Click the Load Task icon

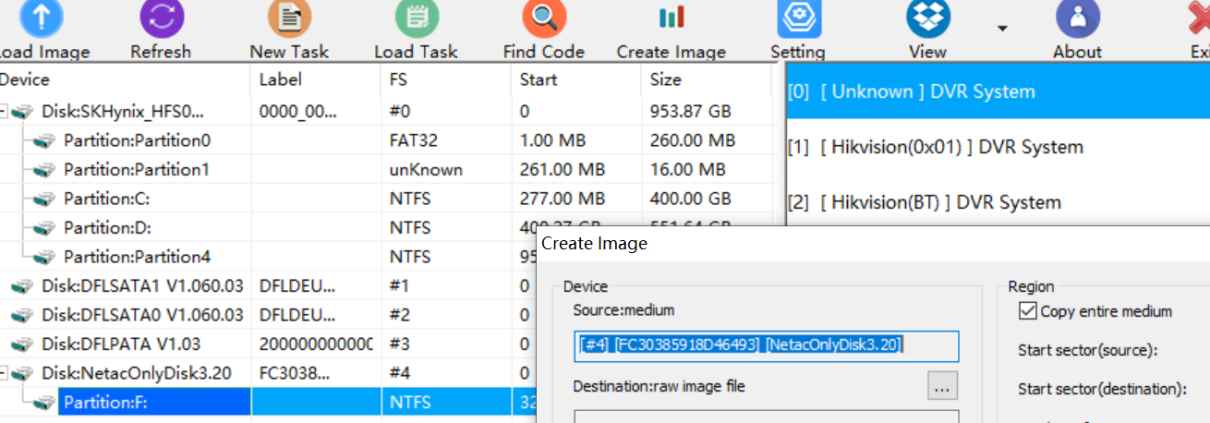416,18
